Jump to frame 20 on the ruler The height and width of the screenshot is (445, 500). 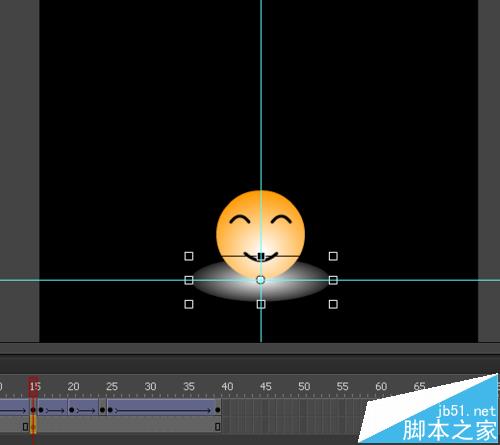73,386
